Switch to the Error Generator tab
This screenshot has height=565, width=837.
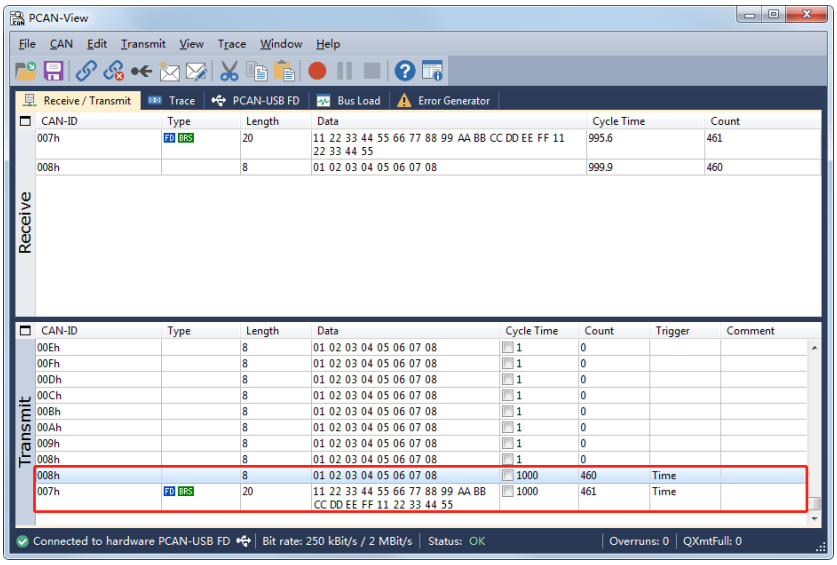pyautogui.click(x=444, y=100)
